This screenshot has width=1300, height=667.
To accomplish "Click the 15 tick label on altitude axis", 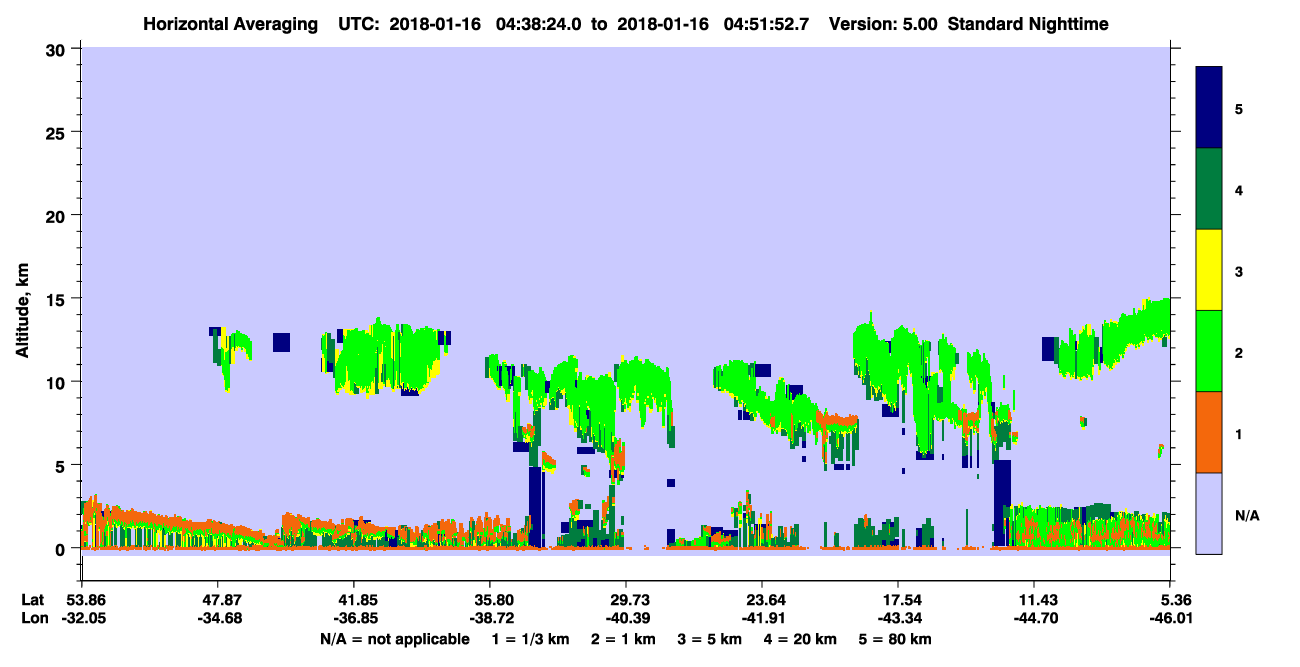I will [x=57, y=299].
